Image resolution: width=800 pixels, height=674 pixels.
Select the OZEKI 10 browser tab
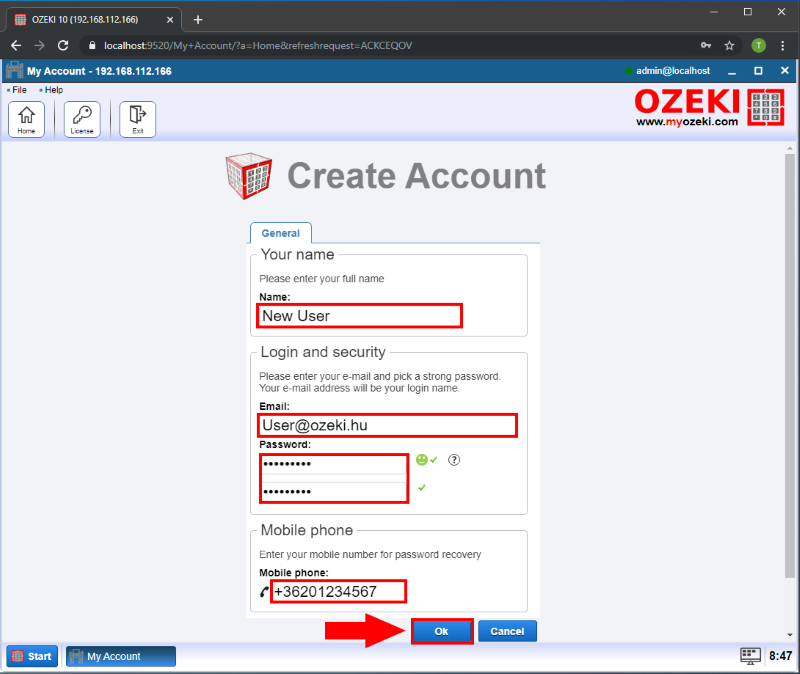pyautogui.click(x=94, y=19)
